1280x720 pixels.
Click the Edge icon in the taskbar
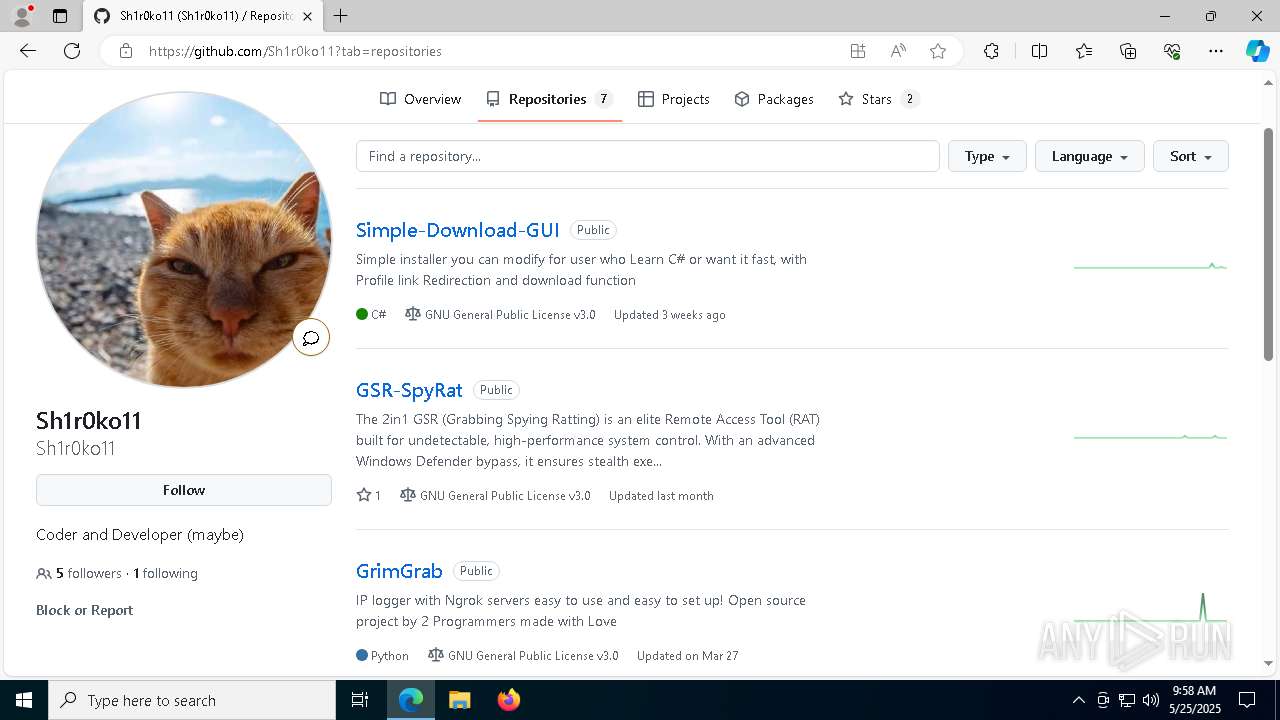click(x=411, y=700)
